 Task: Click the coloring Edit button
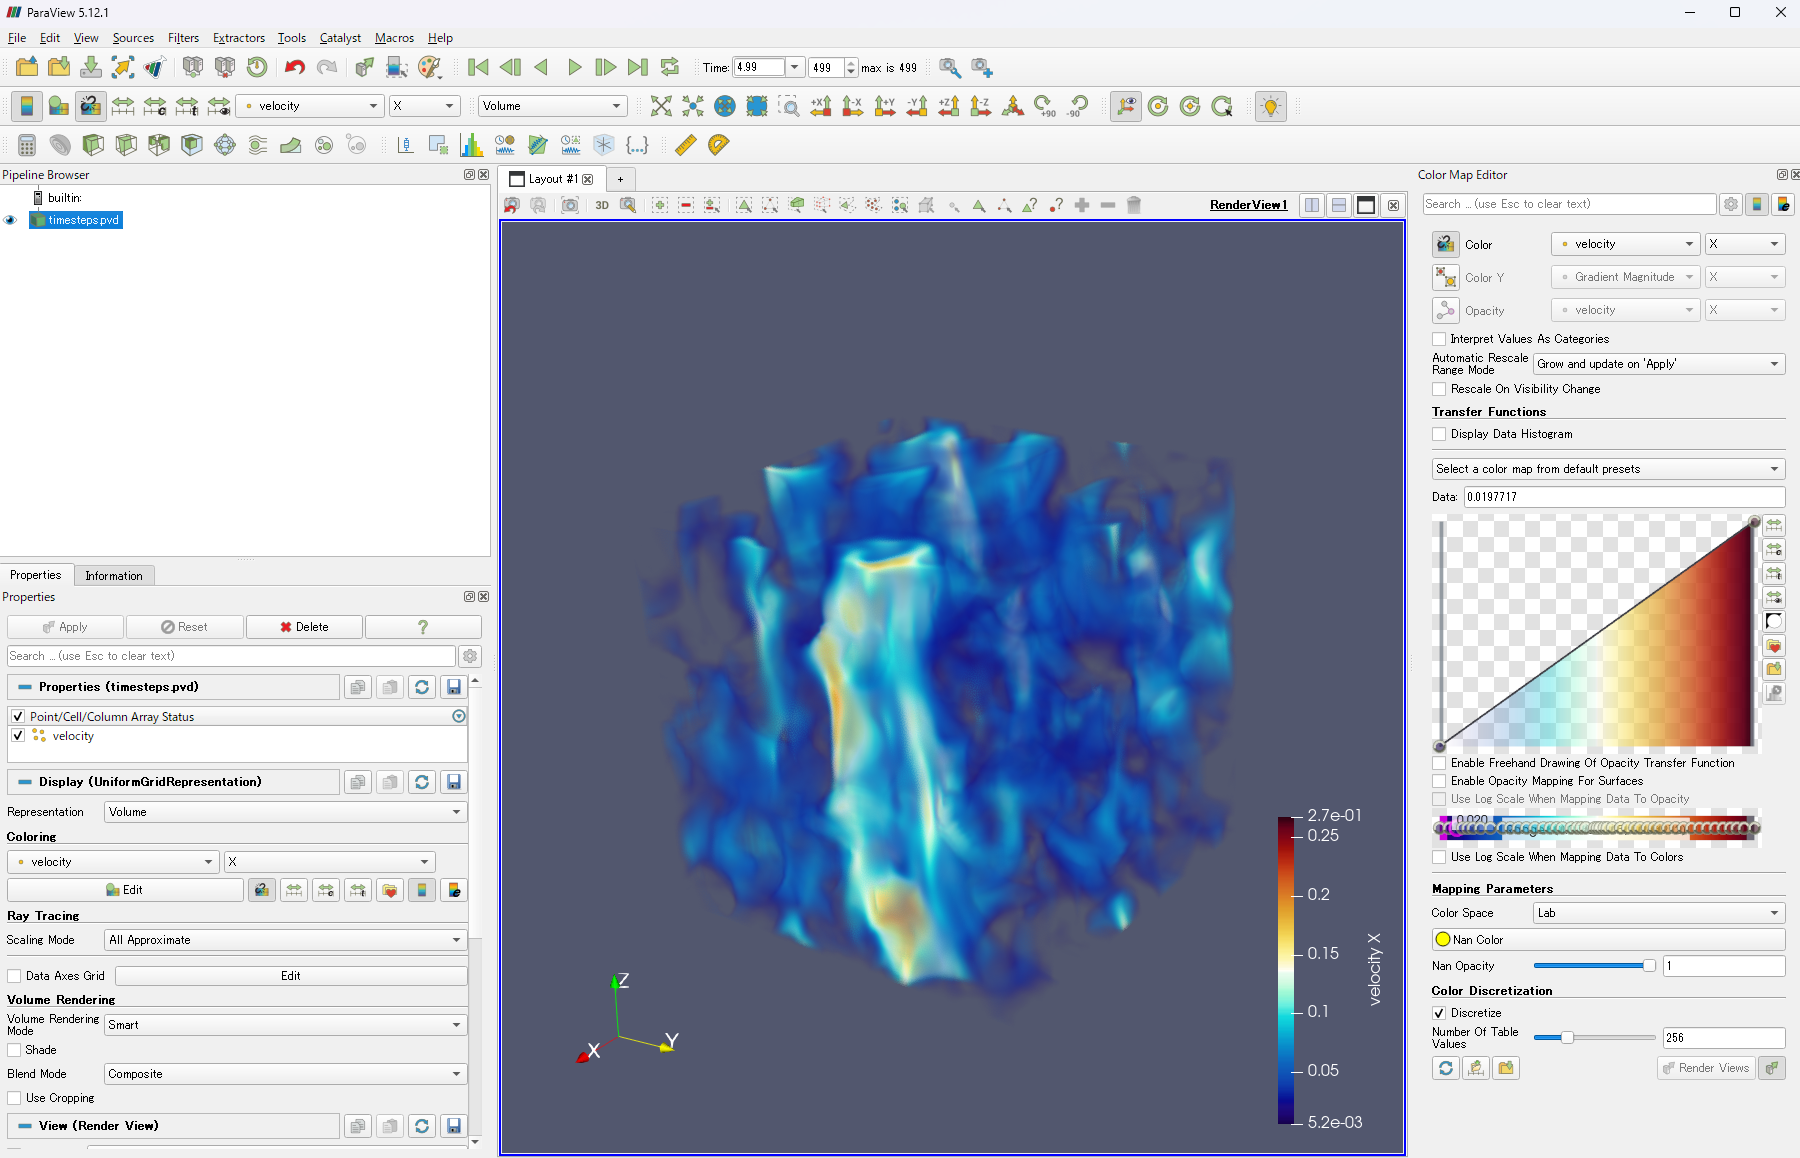125,890
